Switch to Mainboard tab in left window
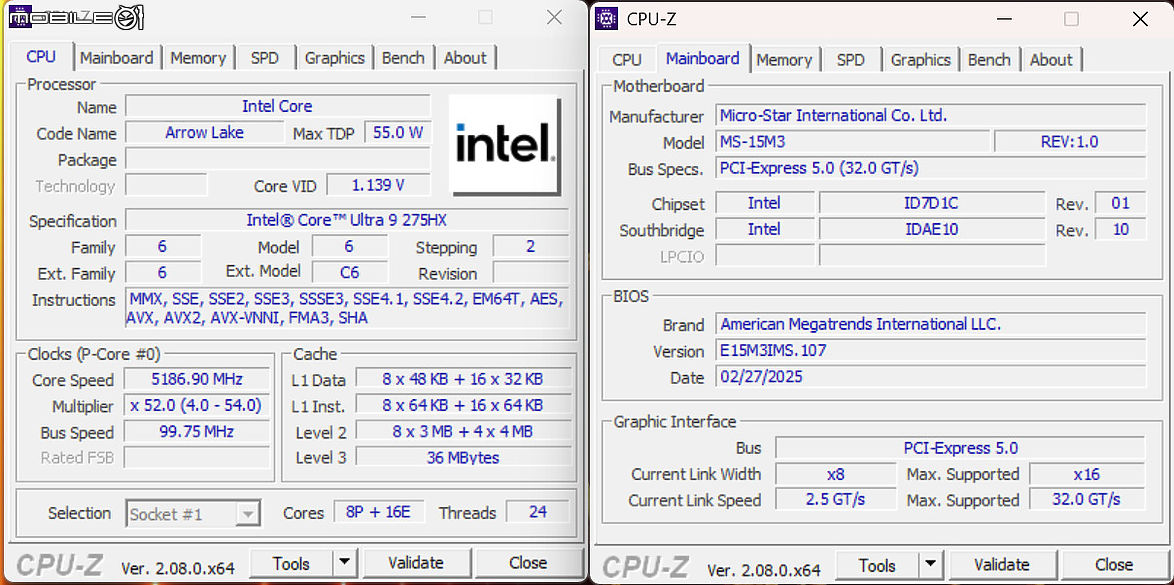 116,58
